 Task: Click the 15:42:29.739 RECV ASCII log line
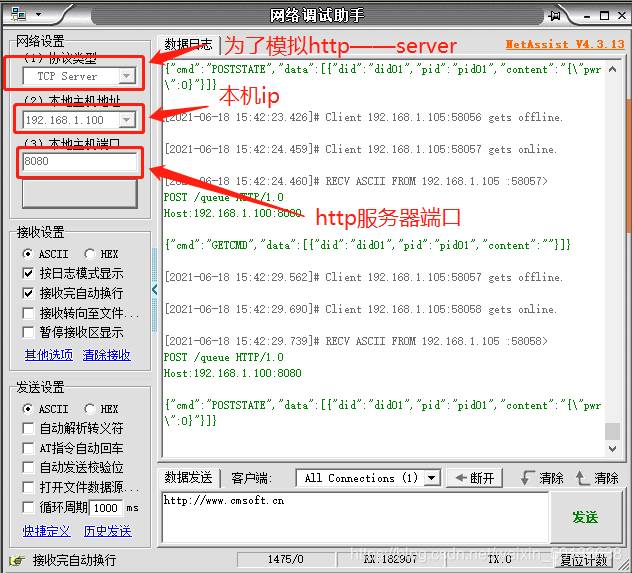pos(356,341)
